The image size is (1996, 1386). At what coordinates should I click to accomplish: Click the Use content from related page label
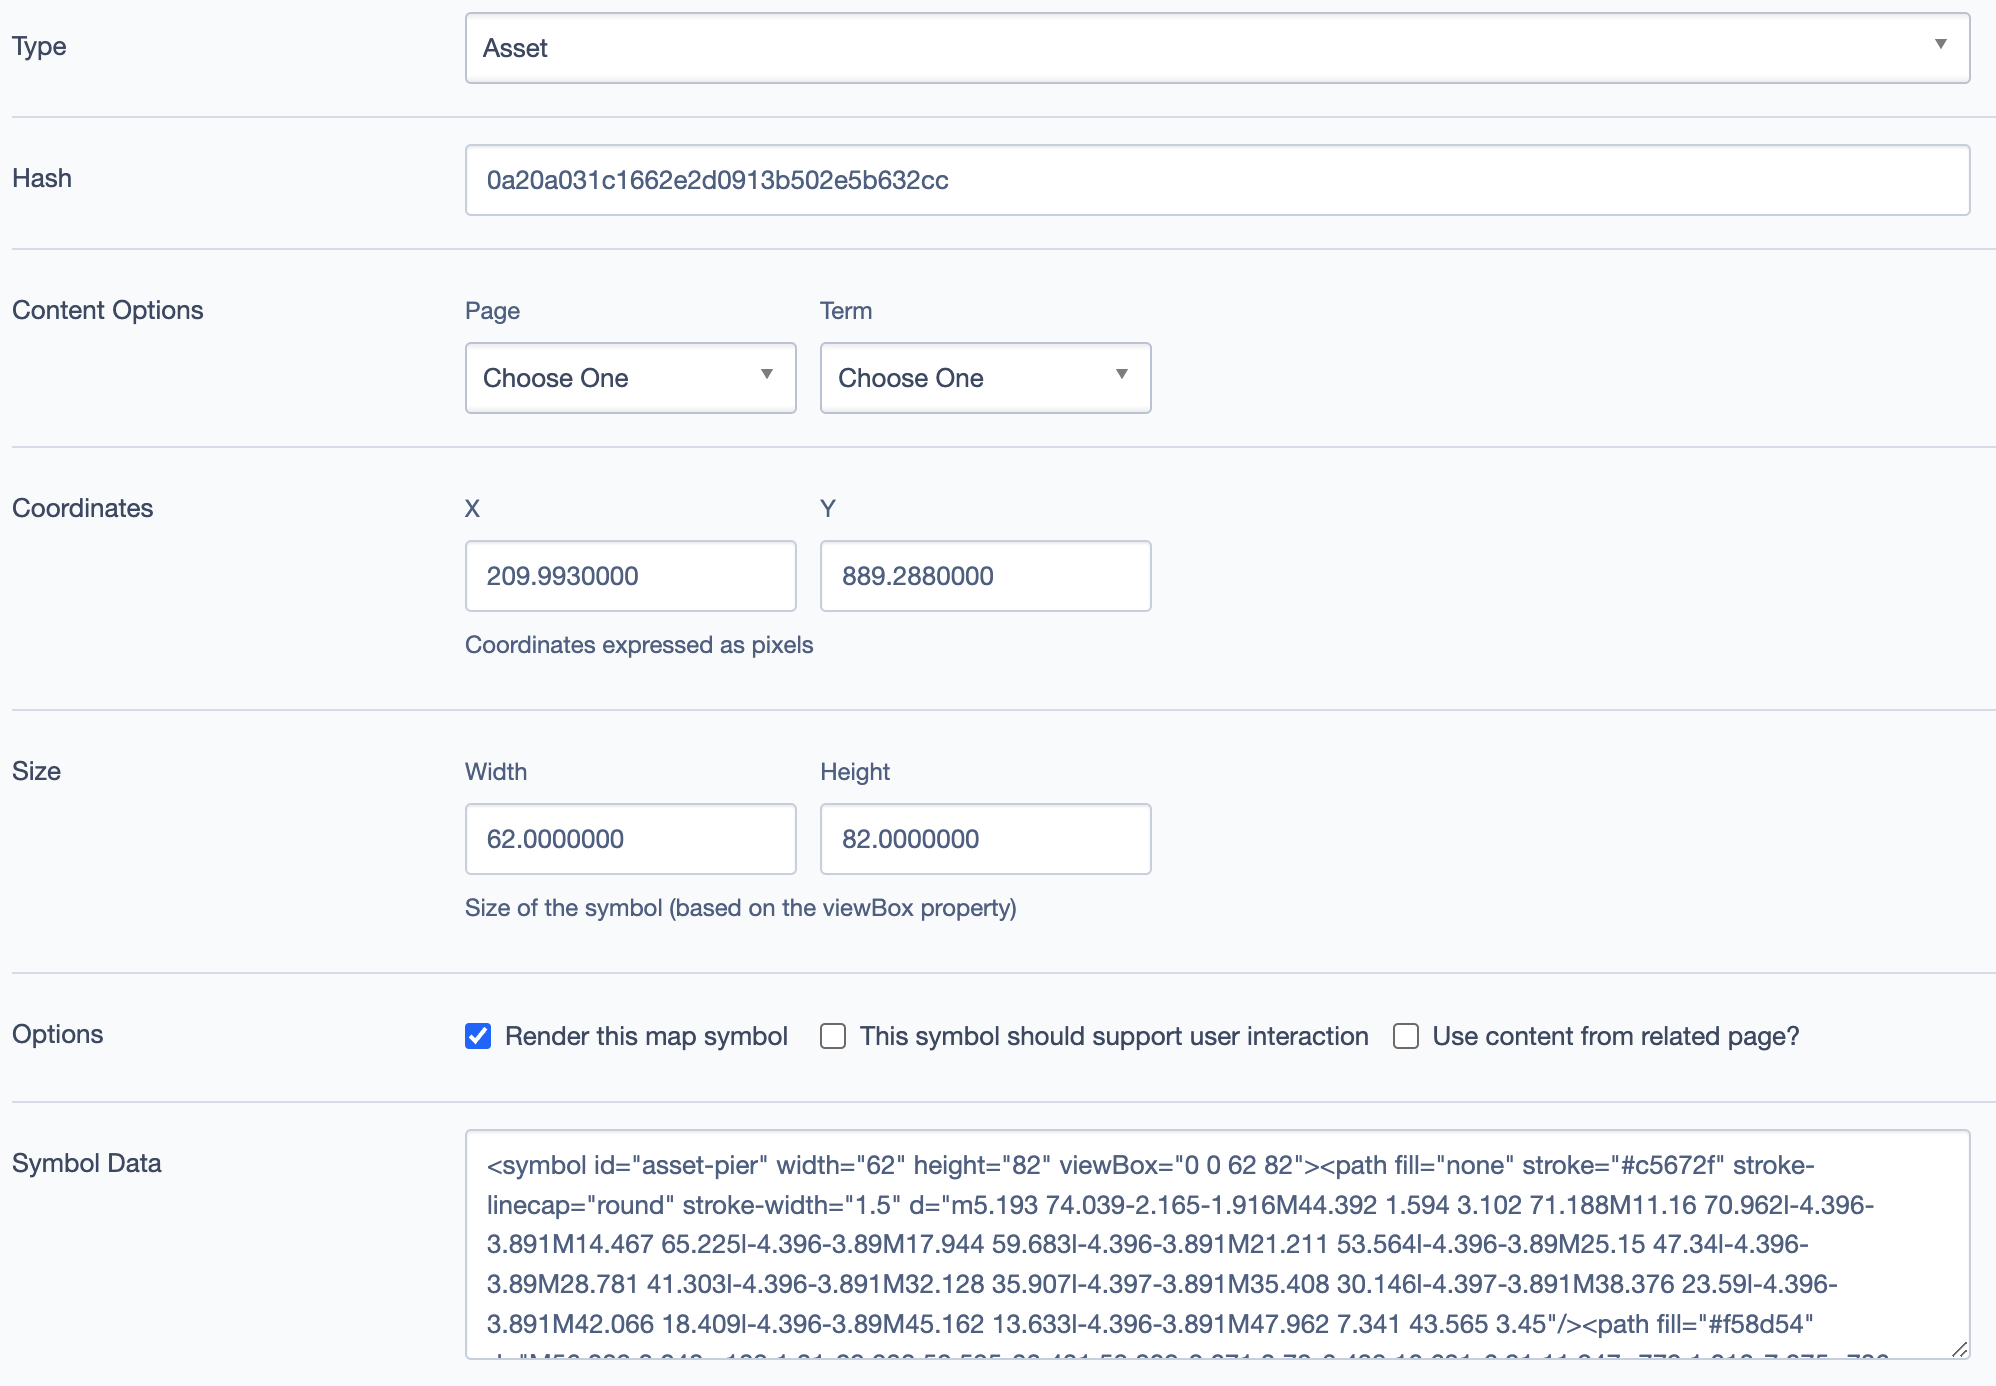1615,1036
